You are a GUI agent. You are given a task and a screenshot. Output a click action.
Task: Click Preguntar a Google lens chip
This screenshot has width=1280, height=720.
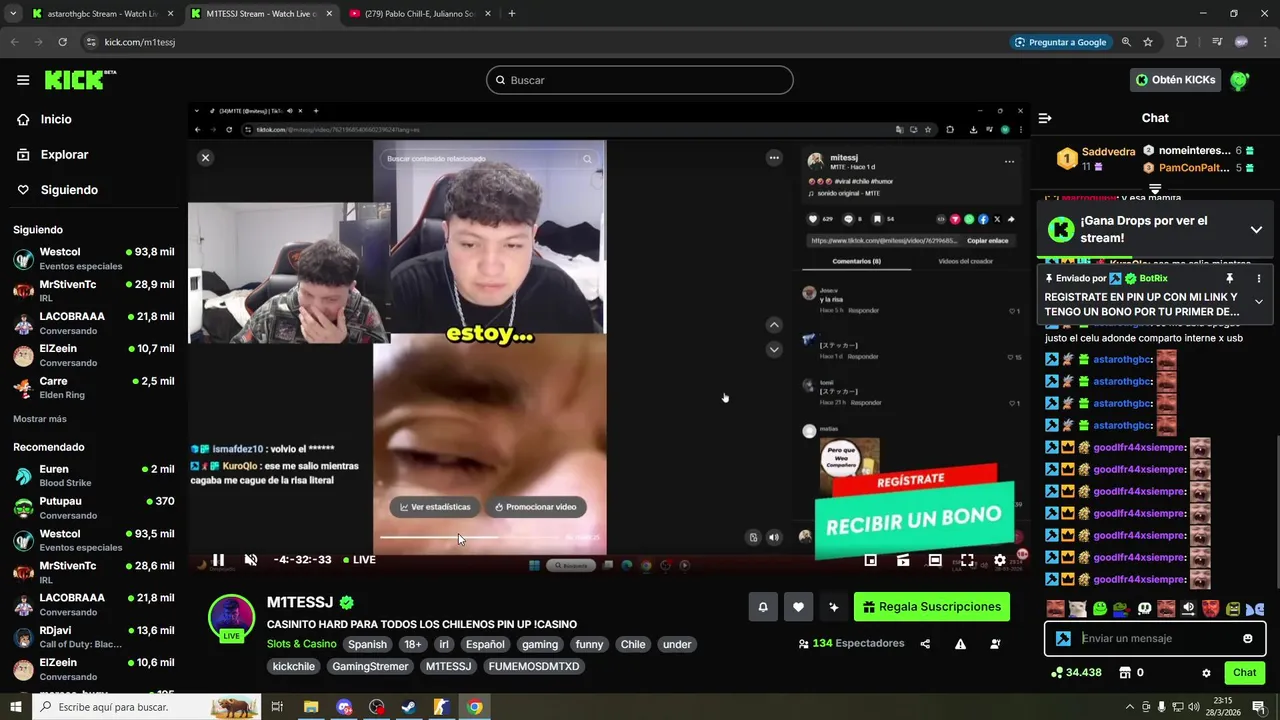(x=1060, y=42)
